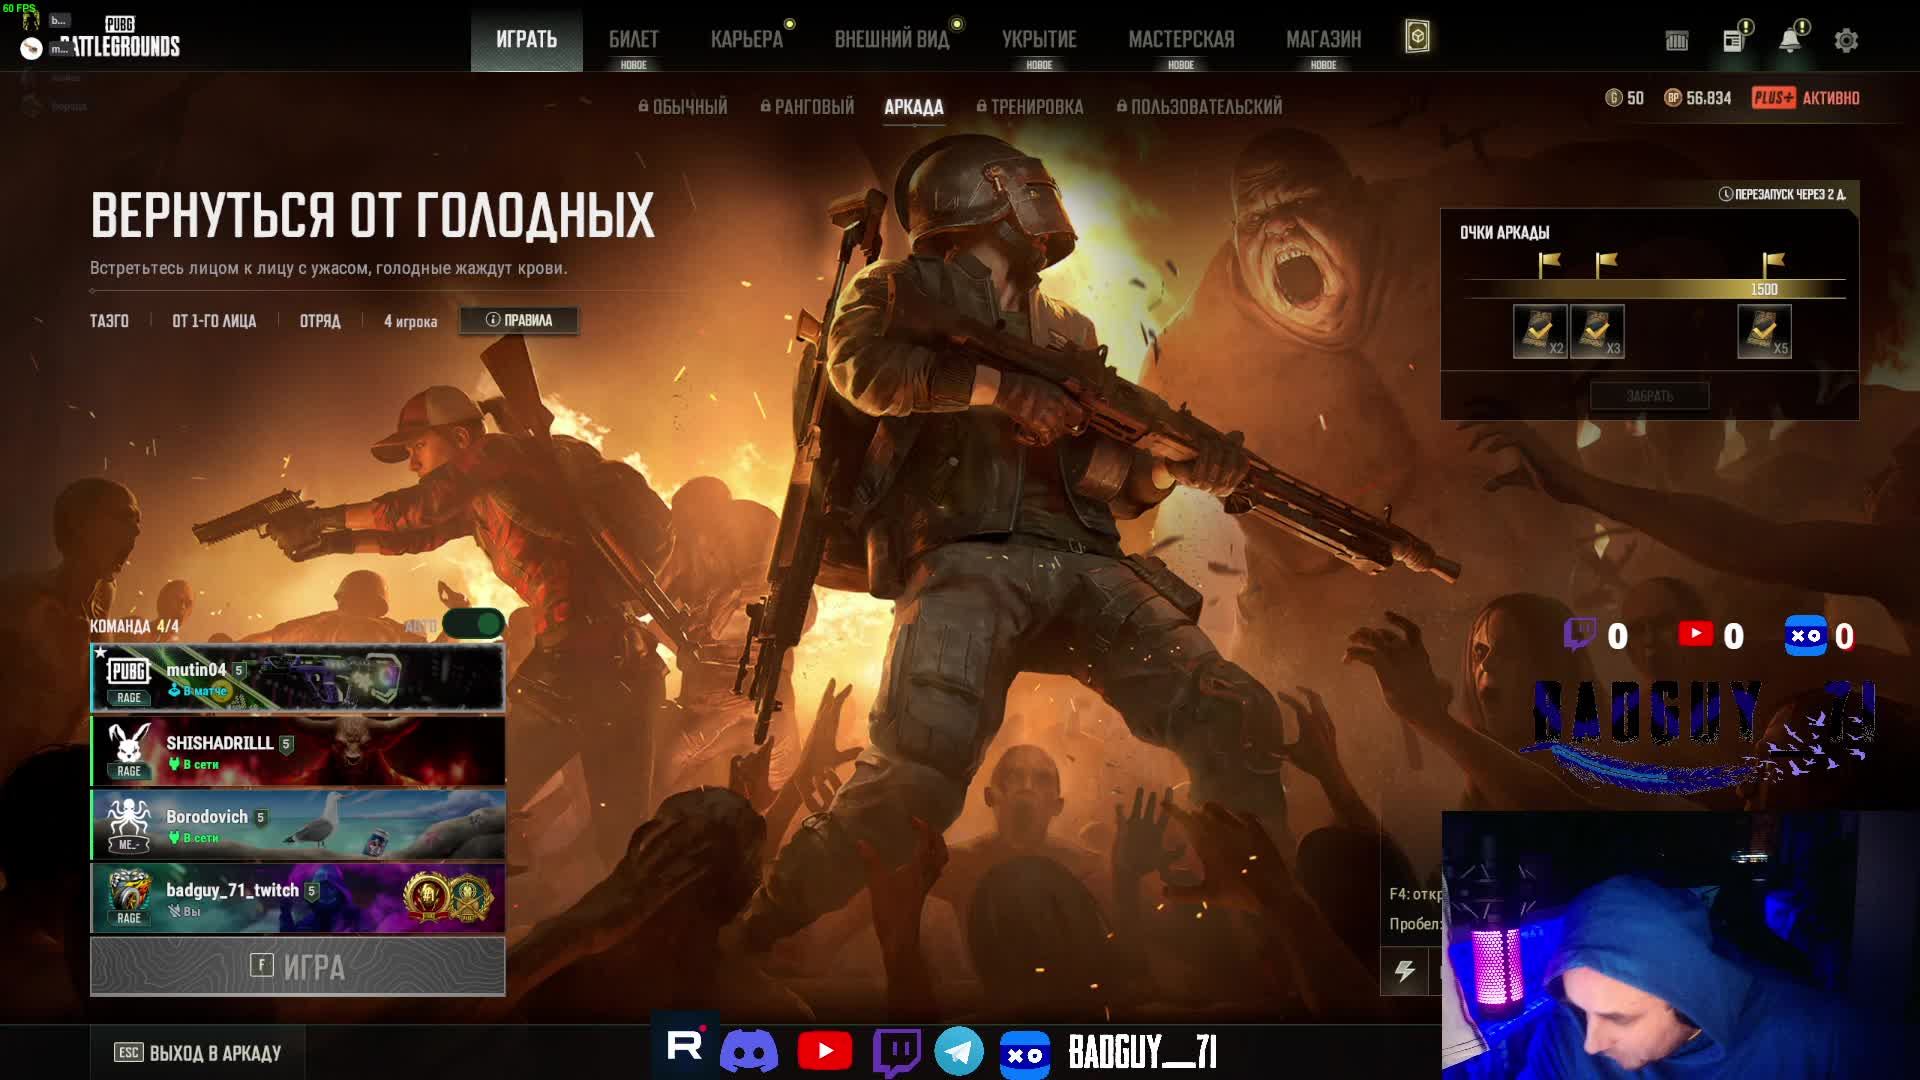Click the crate icon after Магазин
Image resolution: width=1920 pixels, height=1080 pixels.
[x=1417, y=38]
